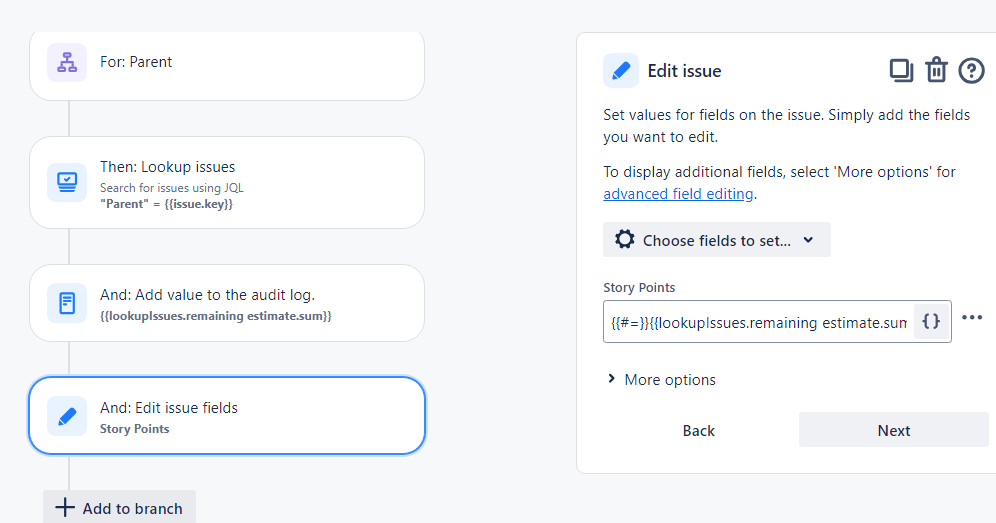Click the dropdown chevron in Choose fields

808,240
